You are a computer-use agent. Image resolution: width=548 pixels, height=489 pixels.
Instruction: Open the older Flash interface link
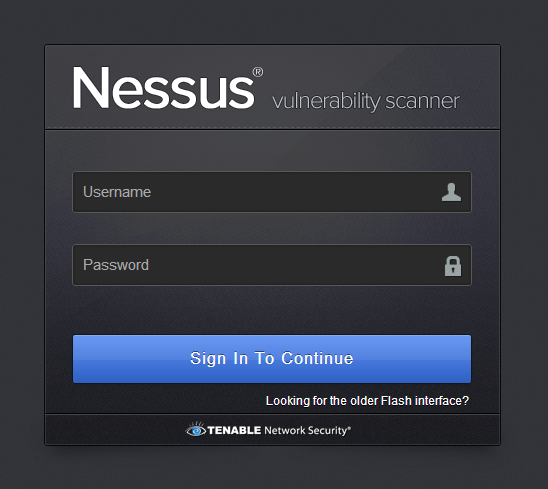coord(367,401)
